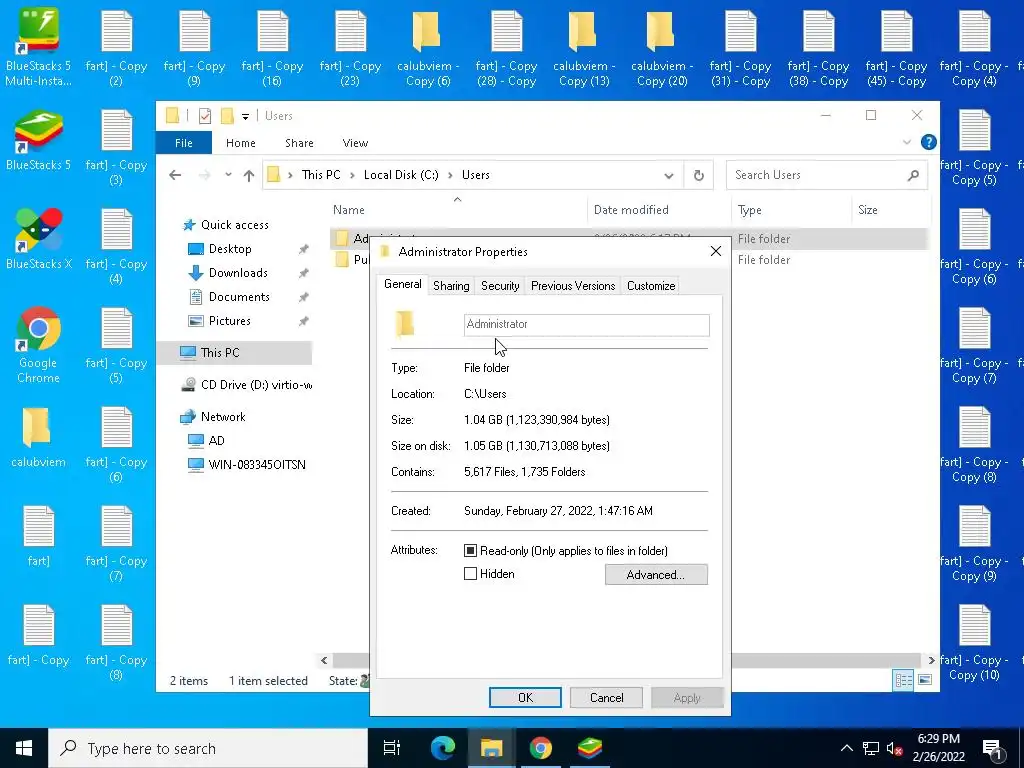Open the Windows Start menu
The height and width of the screenshot is (768, 1024).
(x=24, y=748)
